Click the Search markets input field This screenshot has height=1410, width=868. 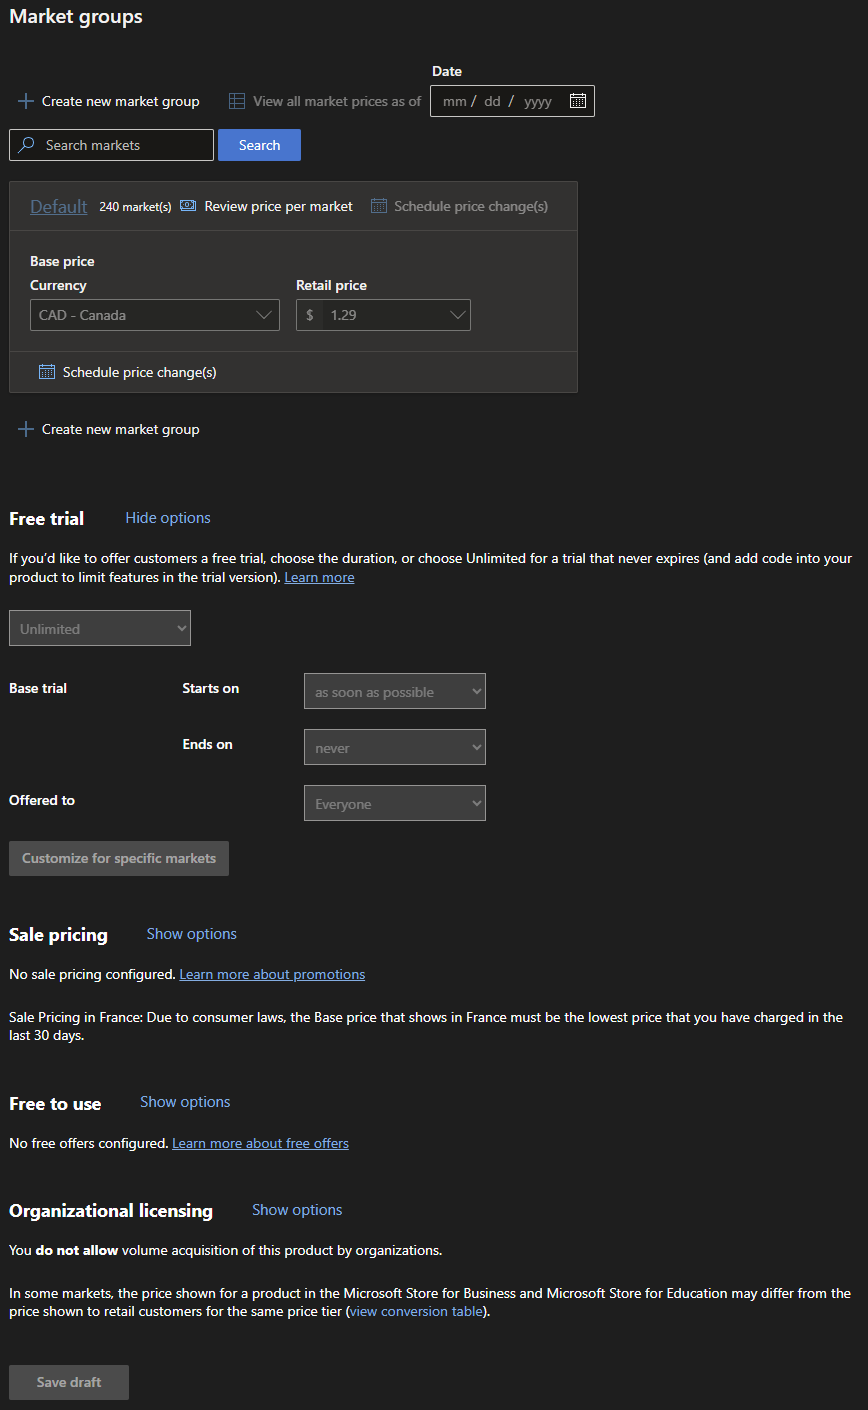tap(111, 145)
